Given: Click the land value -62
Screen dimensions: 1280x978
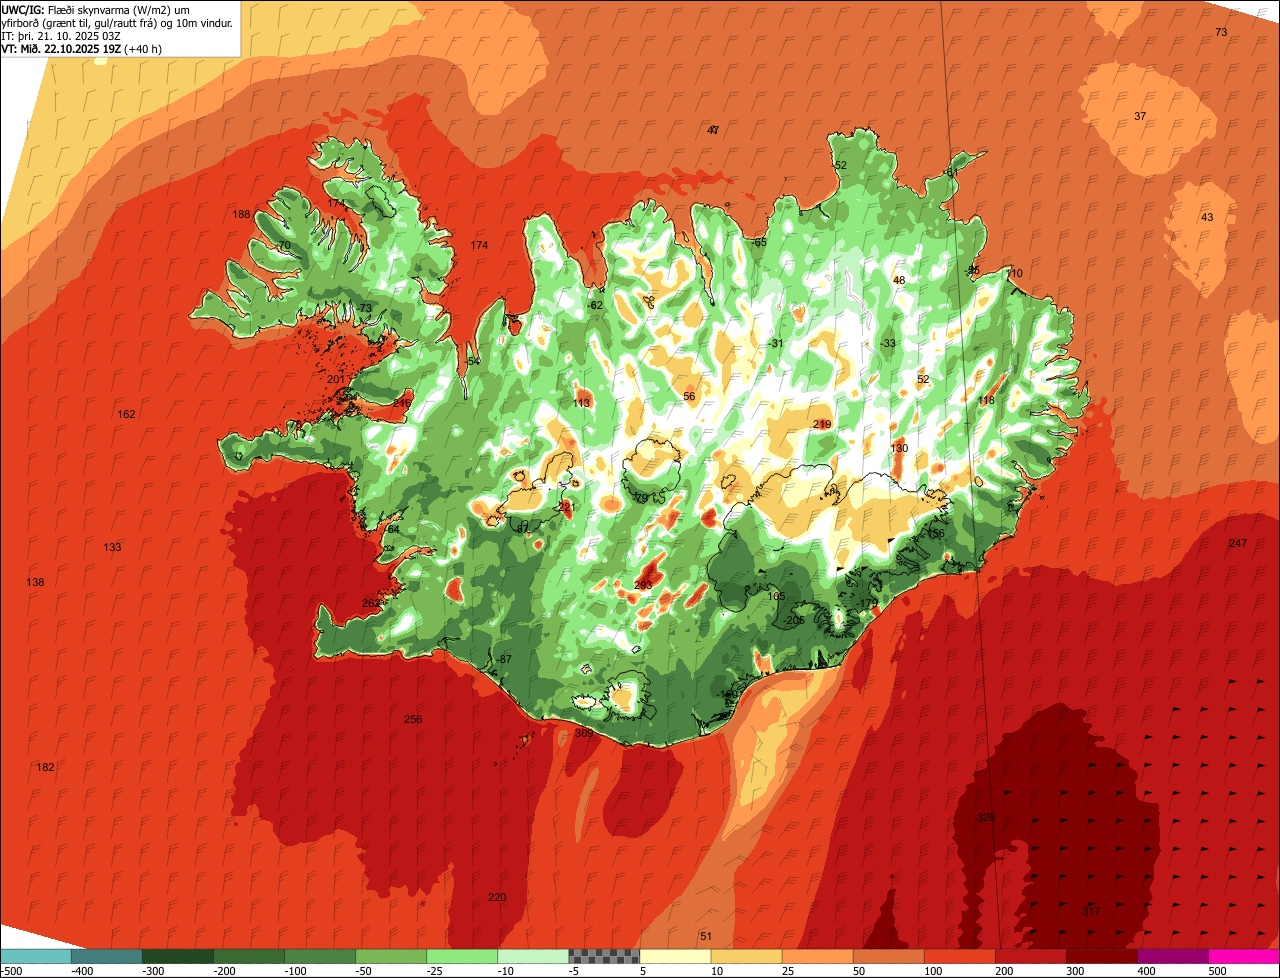Looking at the screenshot, I should pos(595,305).
